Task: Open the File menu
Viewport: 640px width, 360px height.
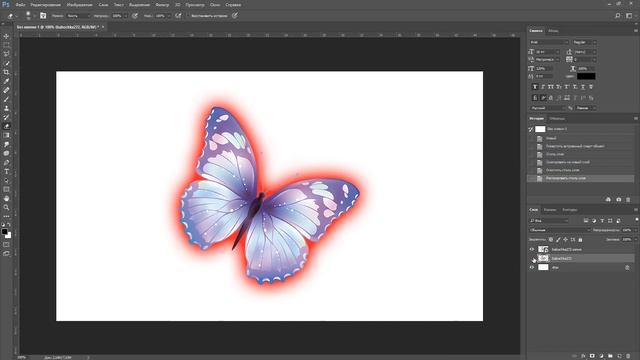Action: pyautogui.click(x=20, y=5)
